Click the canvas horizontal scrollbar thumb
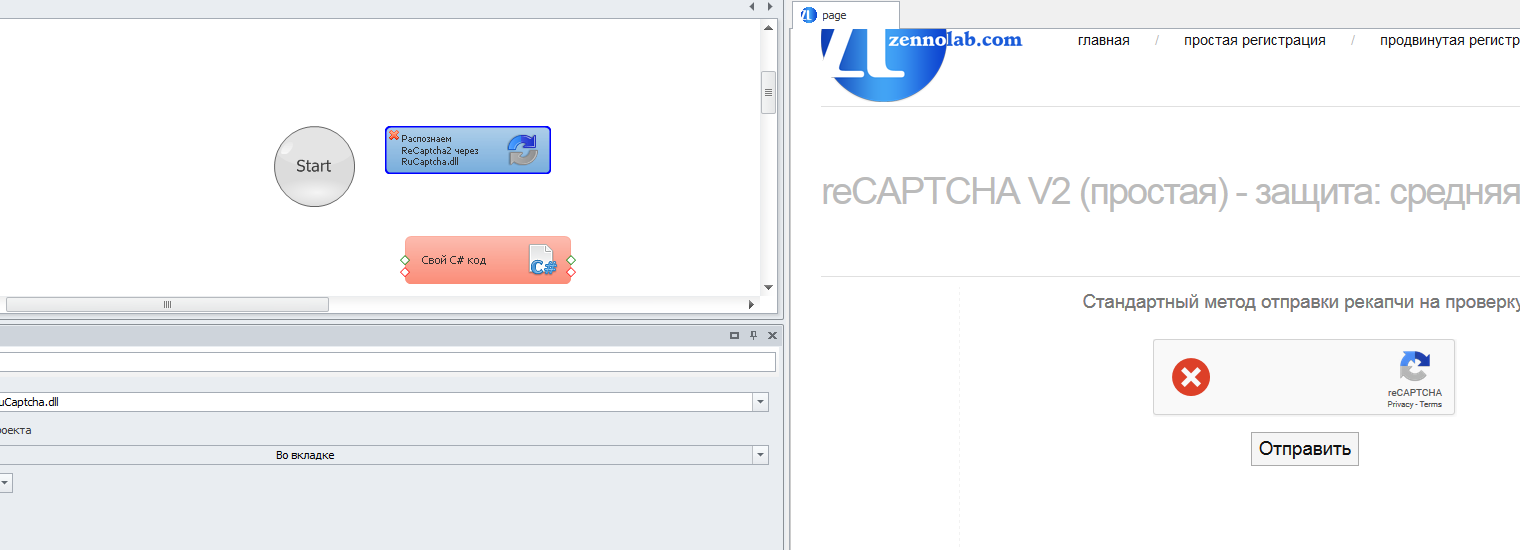The width and height of the screenshot is (1520, 550). coord(167,304)
